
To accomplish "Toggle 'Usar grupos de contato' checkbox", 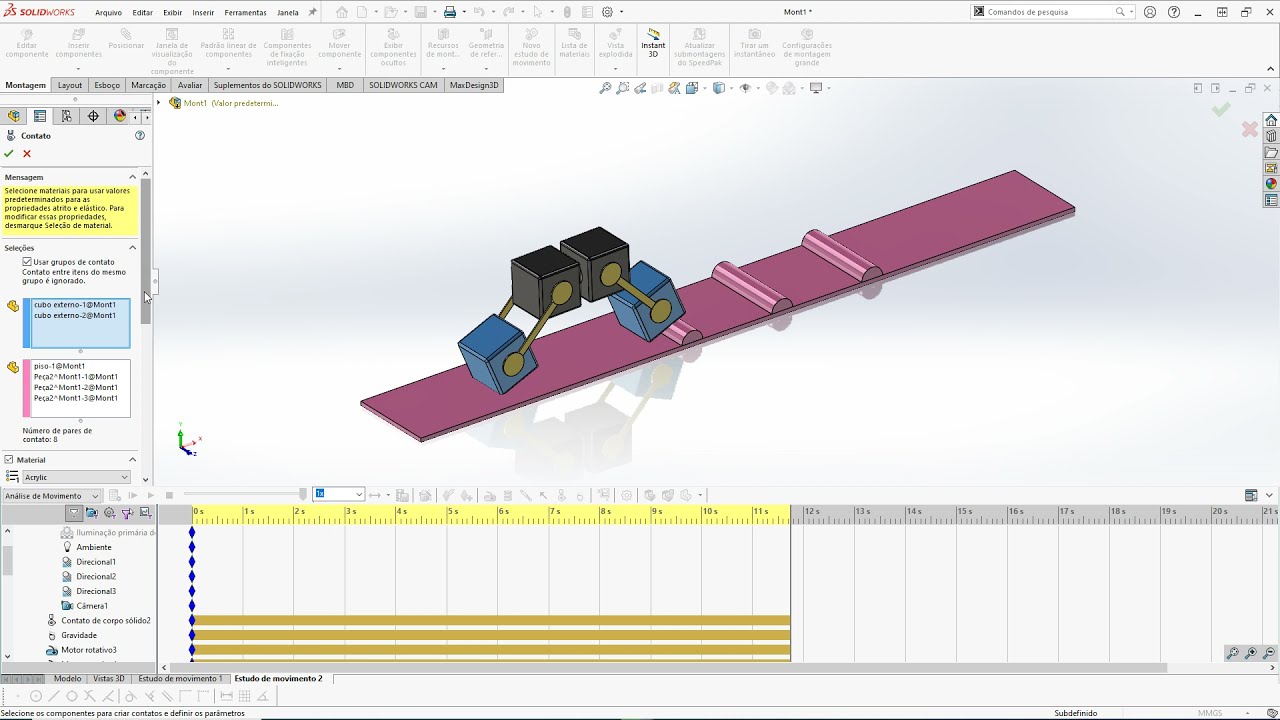I will point(27,262).
